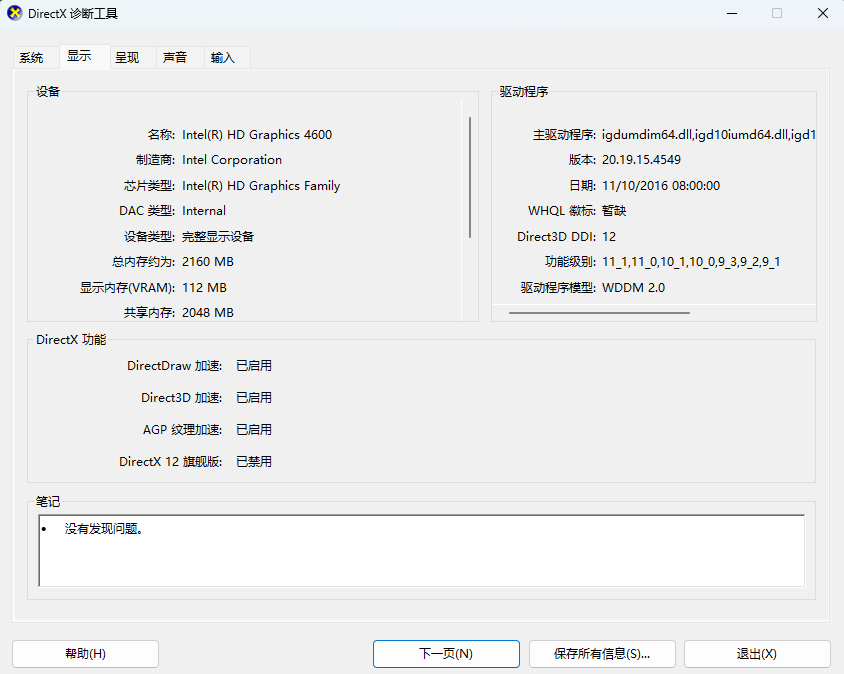Click the 主驱动程序: label
This screenshot has width=844, height=674.
tap(564, 135)
